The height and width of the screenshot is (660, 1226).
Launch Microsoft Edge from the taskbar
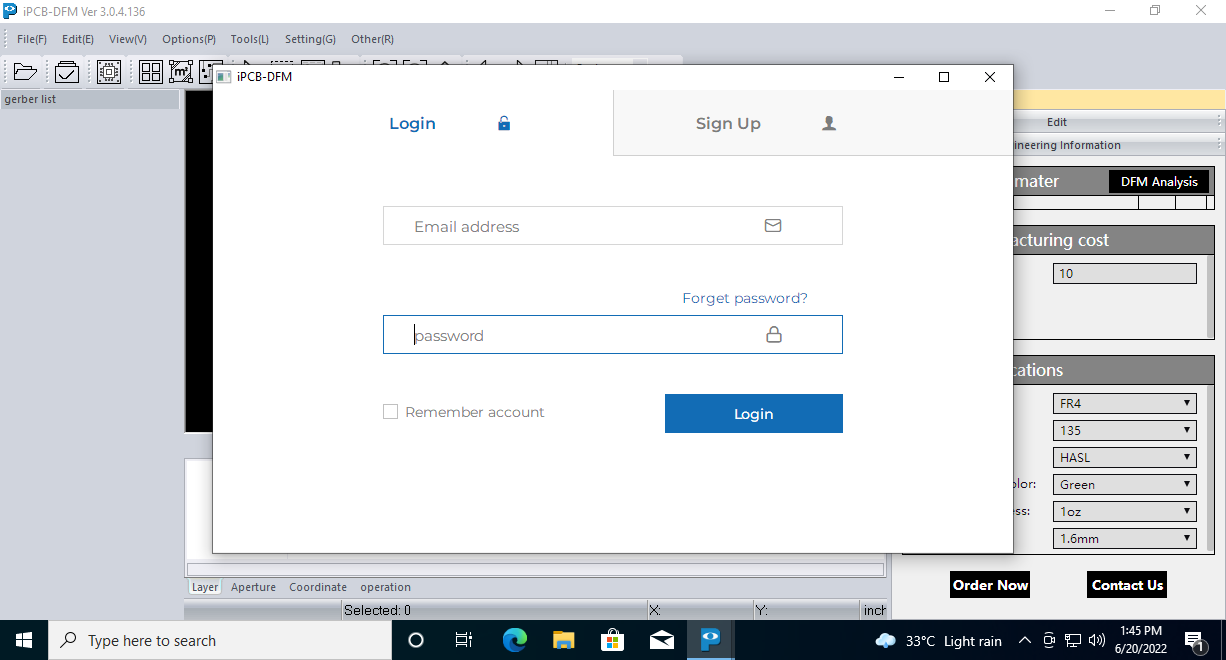pyautogui.click(x=514, y=640)
